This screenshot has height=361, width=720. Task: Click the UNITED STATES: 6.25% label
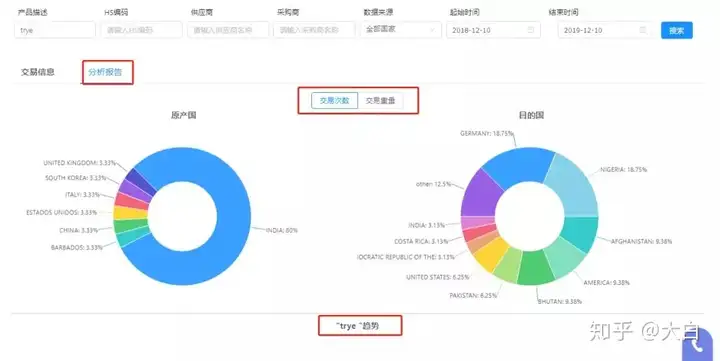coord(438,277)
